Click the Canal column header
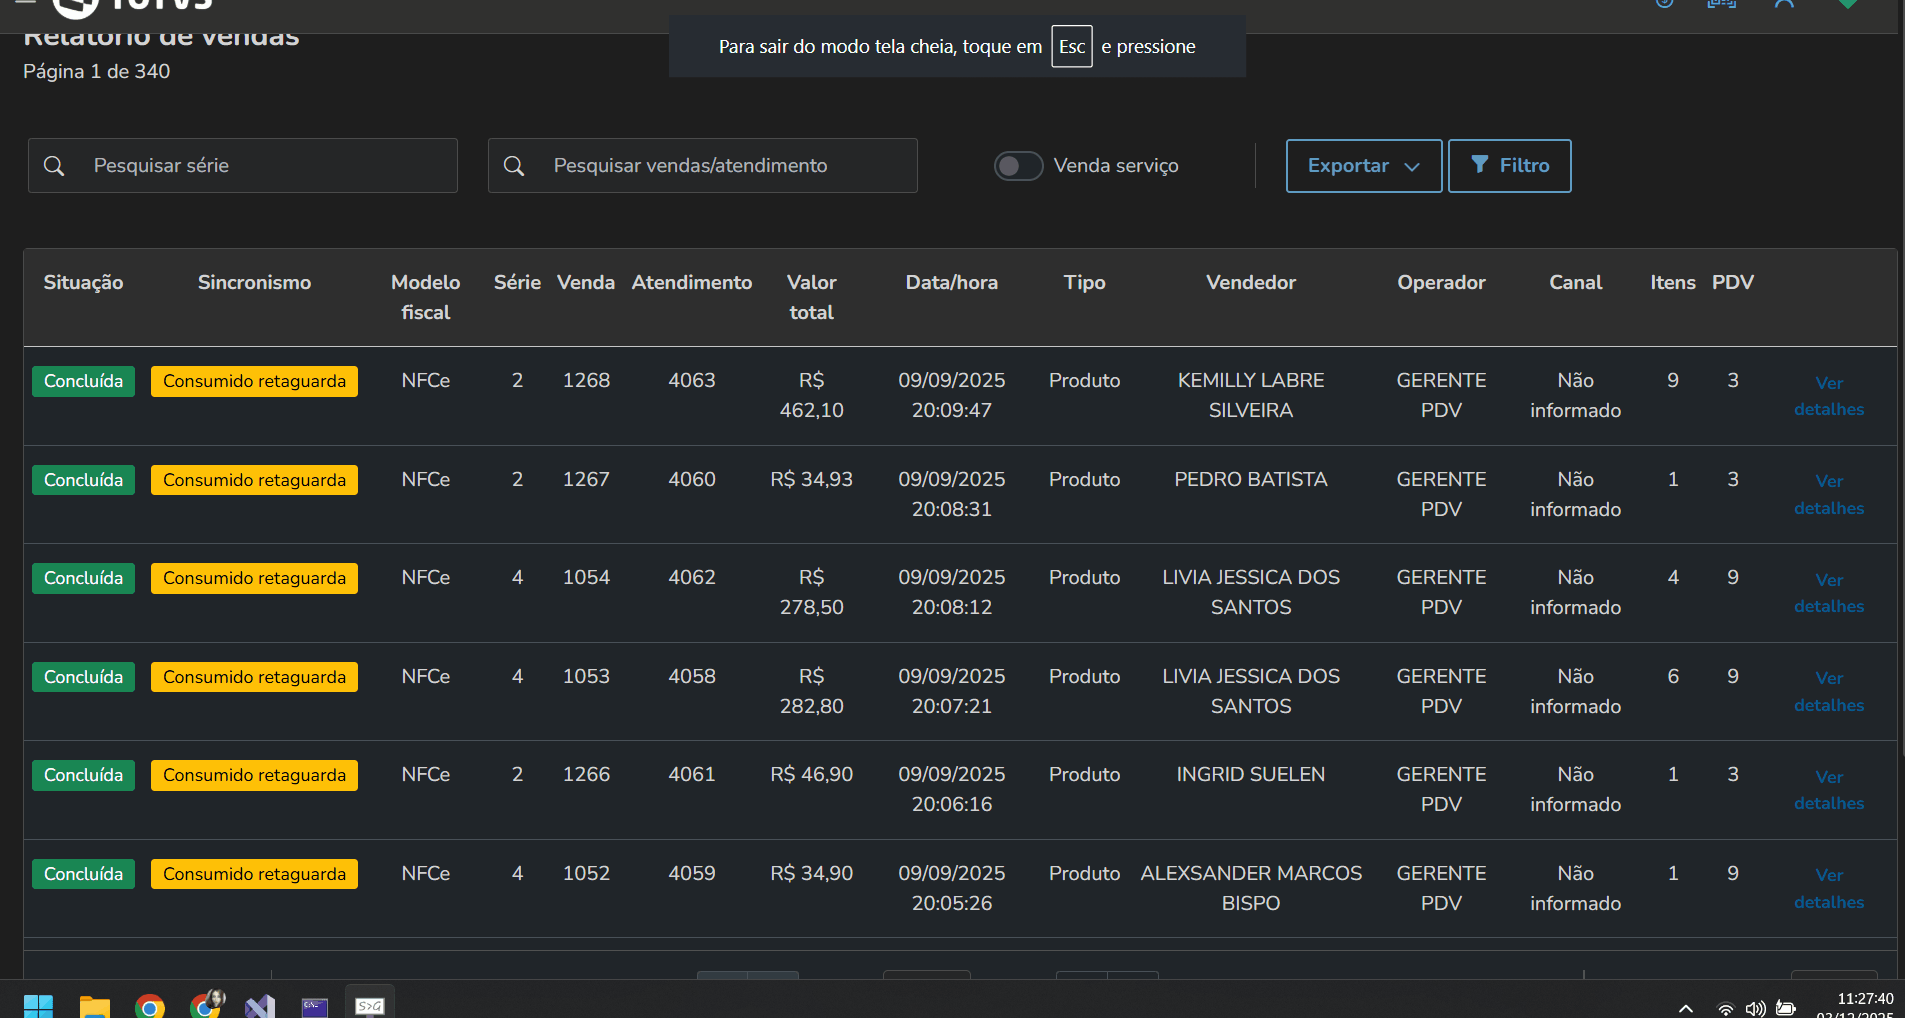Screen dimensions: 1905x1018 (1576, 283)
